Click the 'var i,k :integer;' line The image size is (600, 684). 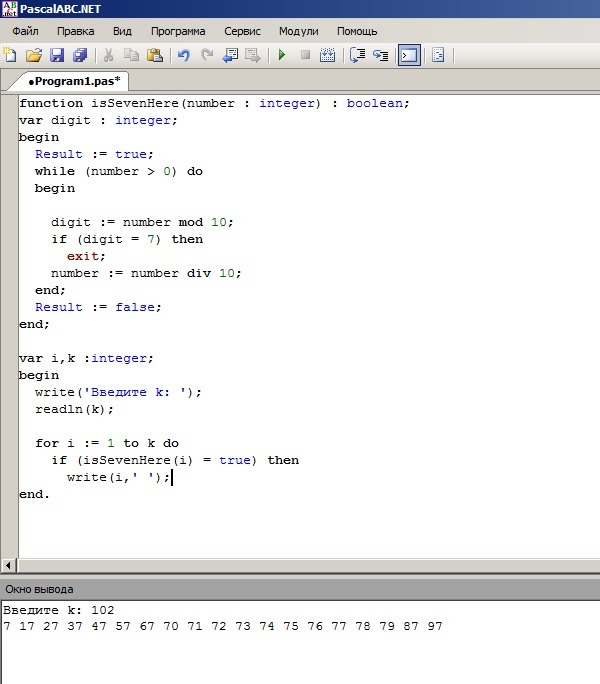86,358
